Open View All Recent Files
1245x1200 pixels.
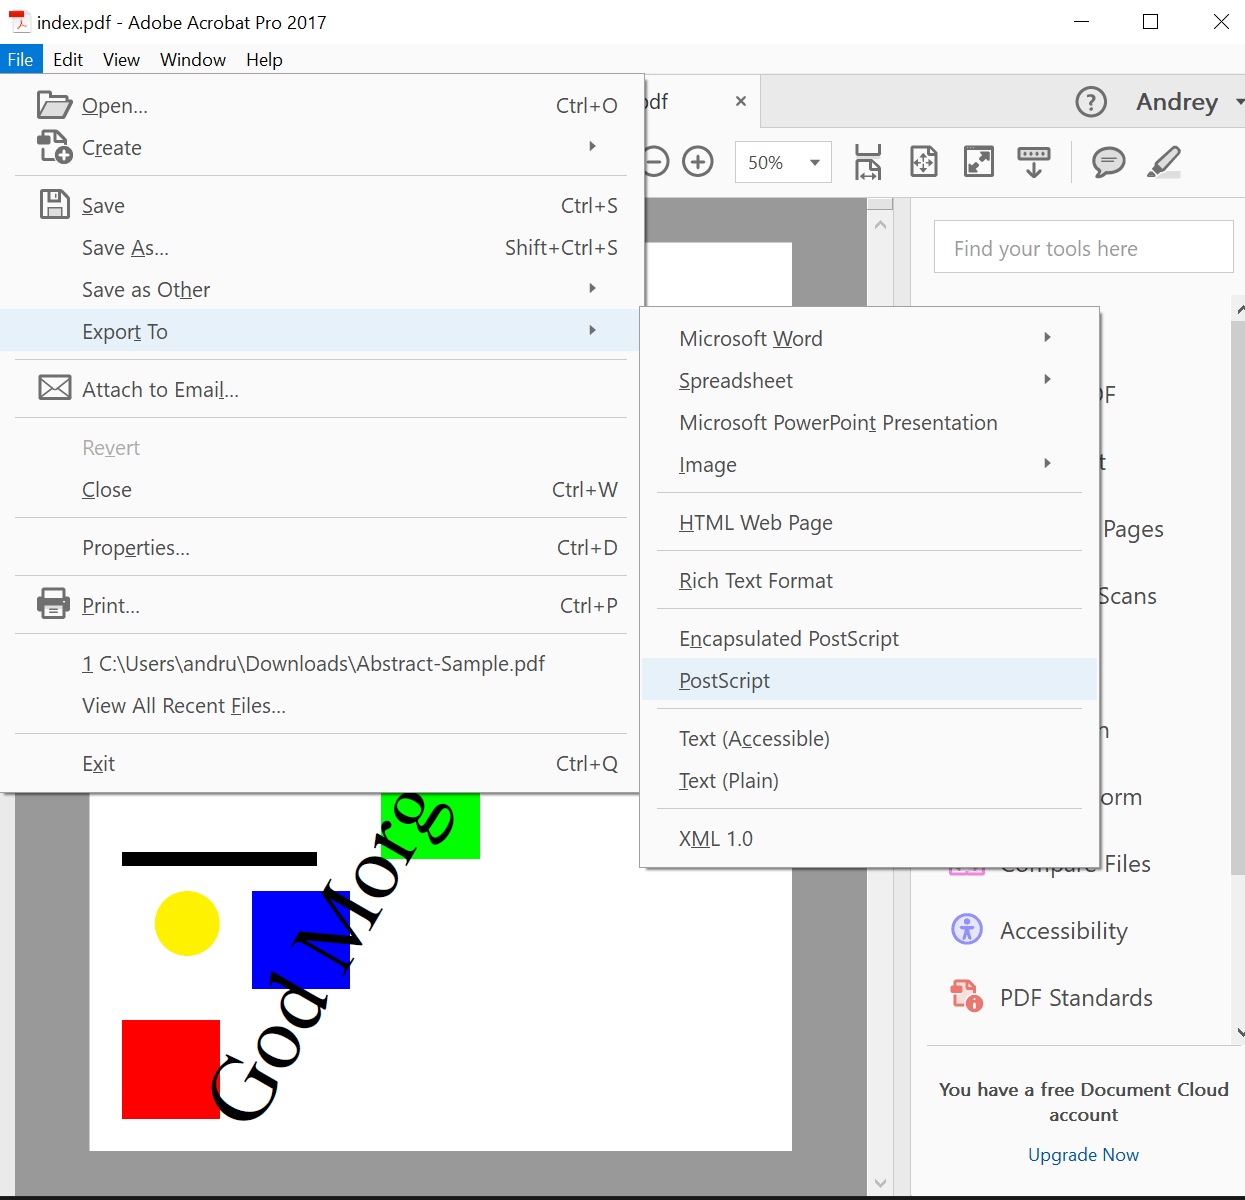183,705
